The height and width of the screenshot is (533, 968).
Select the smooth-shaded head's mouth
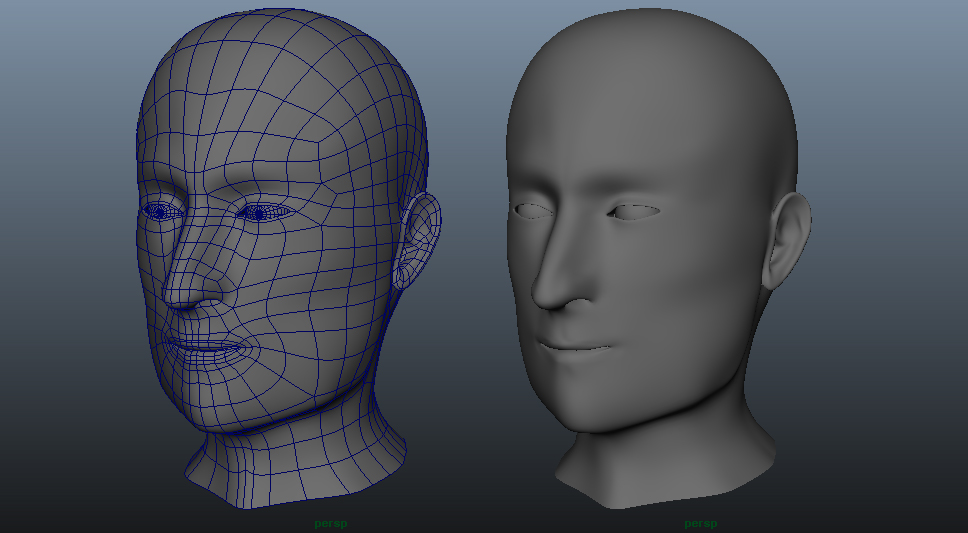[575, 347]
